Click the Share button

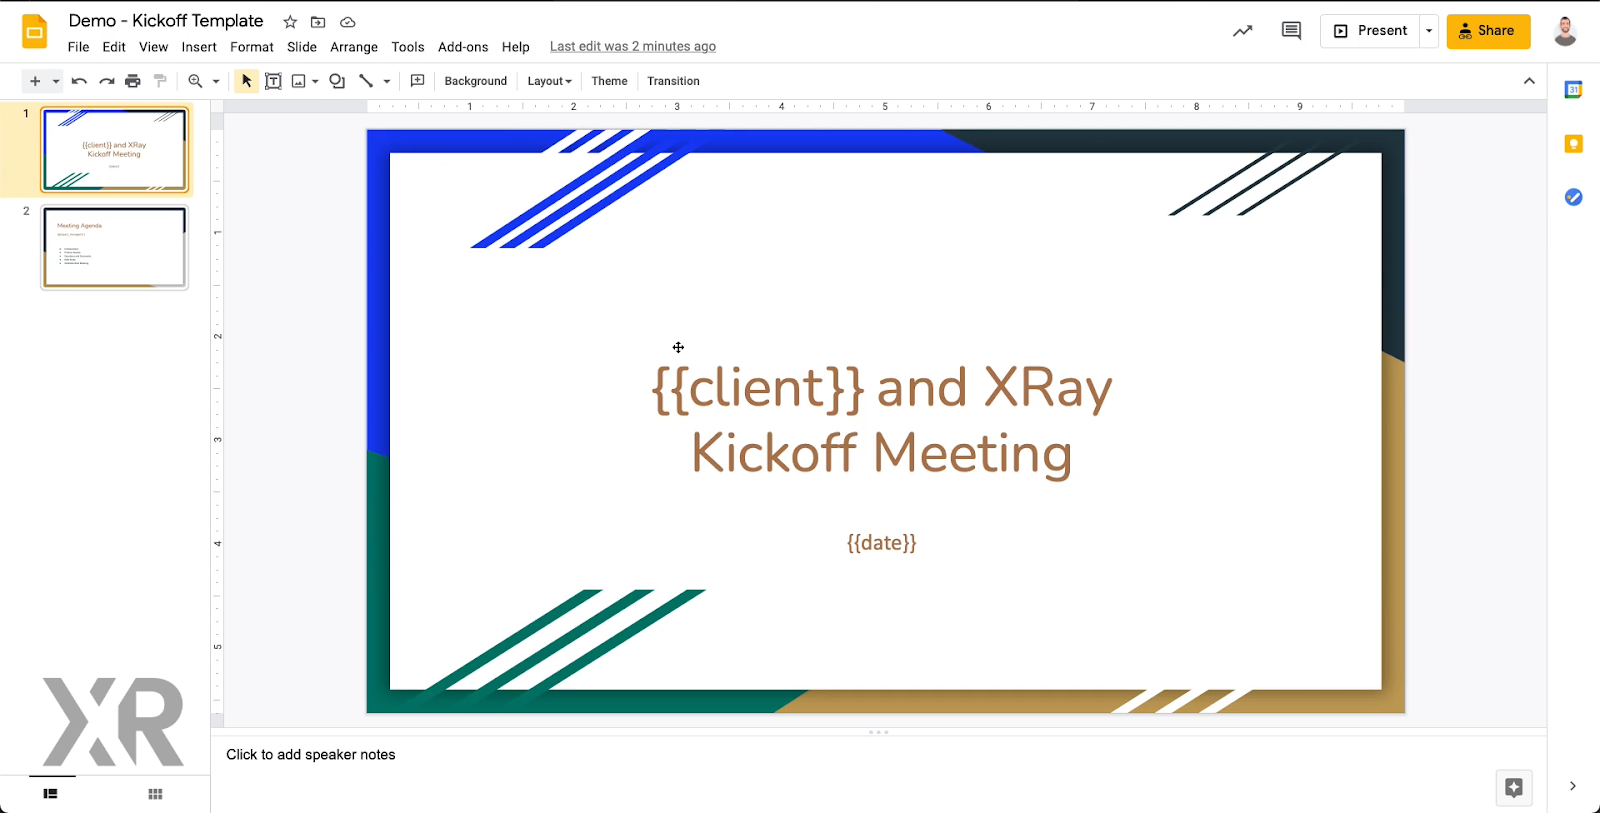click(x=1488, y=31)
